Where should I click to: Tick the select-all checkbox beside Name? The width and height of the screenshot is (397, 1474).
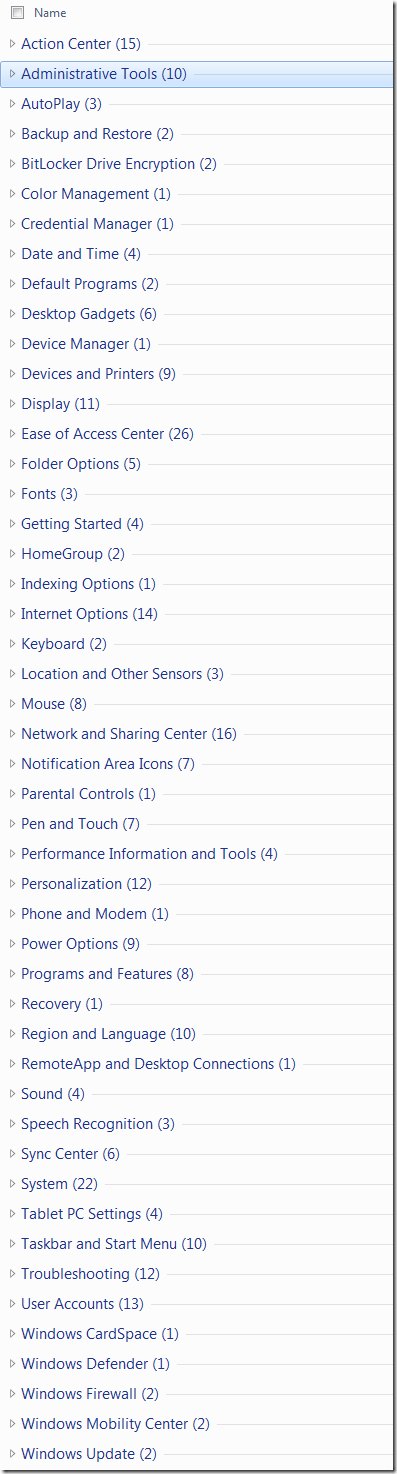(17, 13)
